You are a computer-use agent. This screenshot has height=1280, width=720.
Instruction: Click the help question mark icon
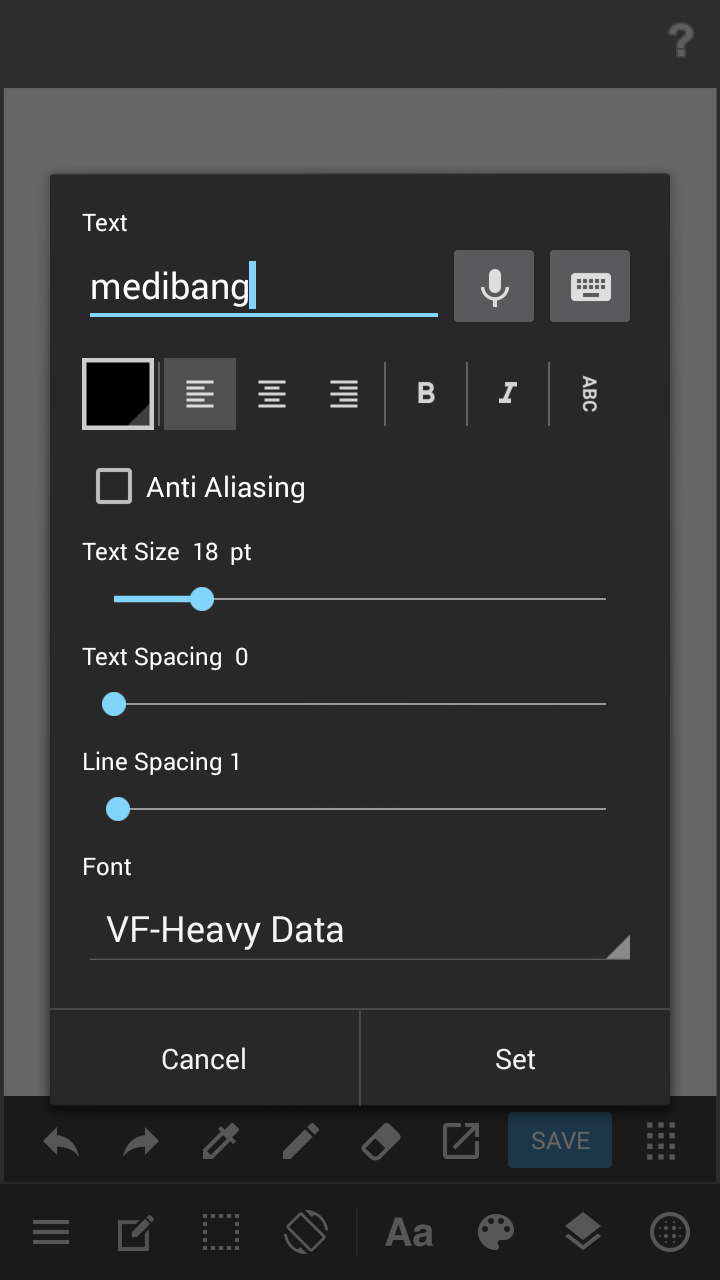click(x=680, y=41)
